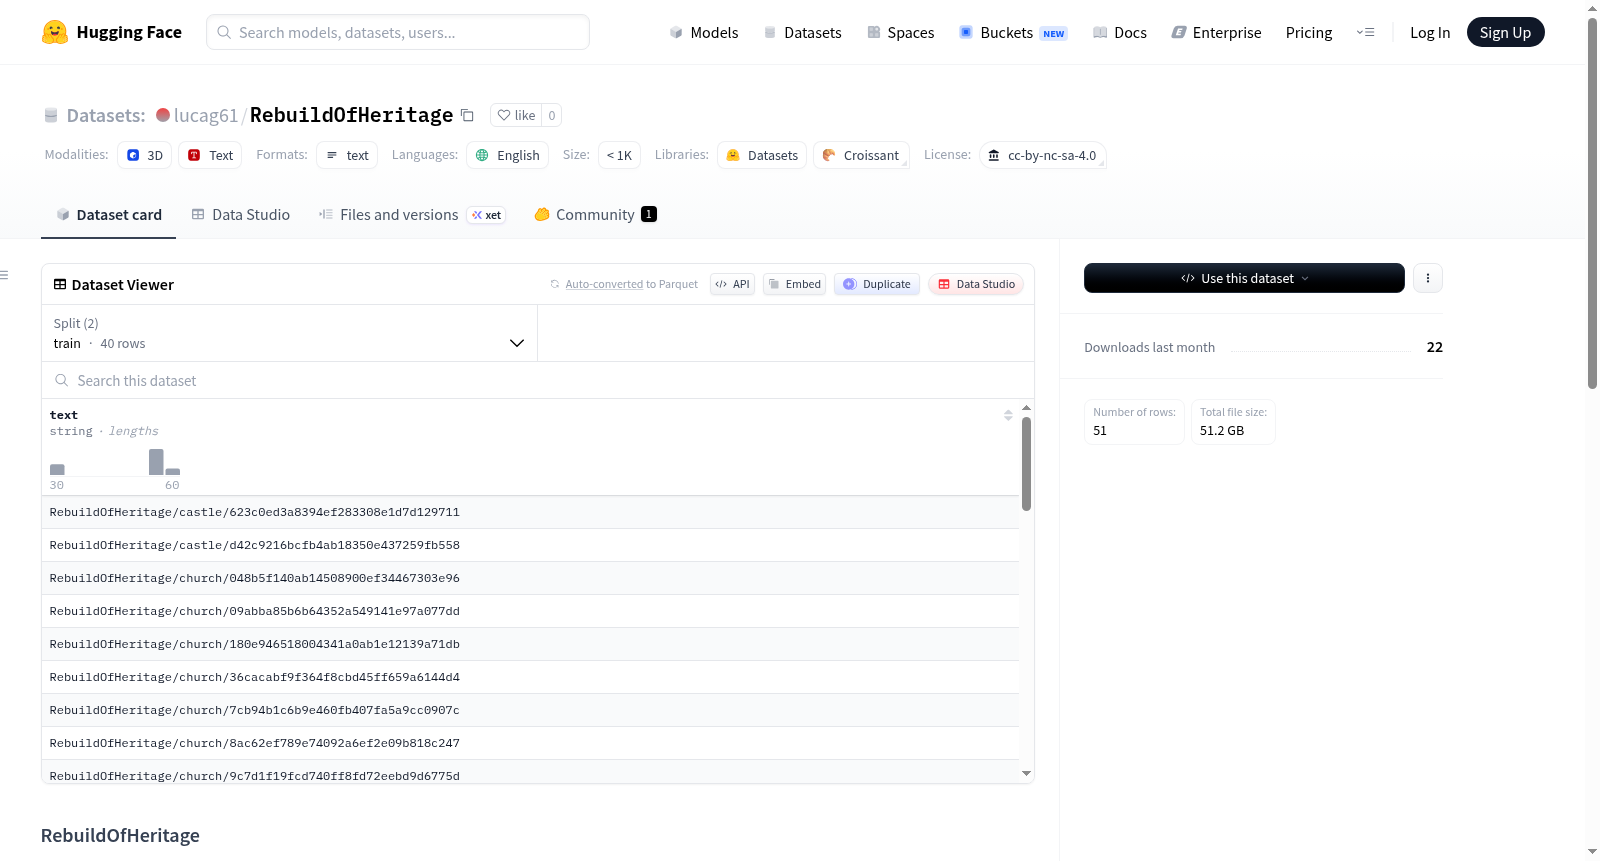Select the Text modality tag
Viewport: 1600px width, 861px height.
(211, 155)
